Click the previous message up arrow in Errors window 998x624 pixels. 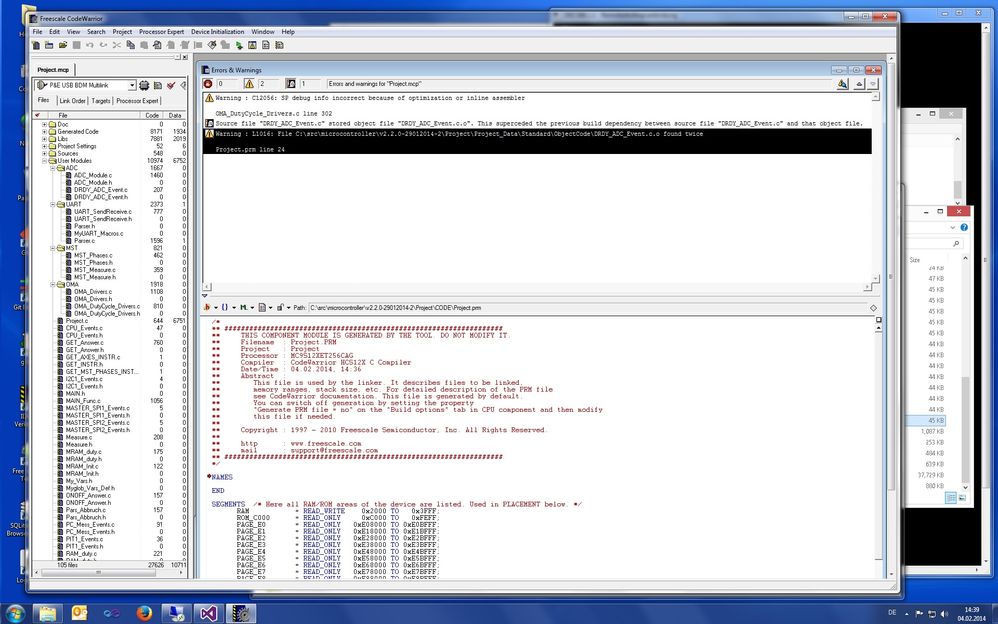[x=859, y=83]
